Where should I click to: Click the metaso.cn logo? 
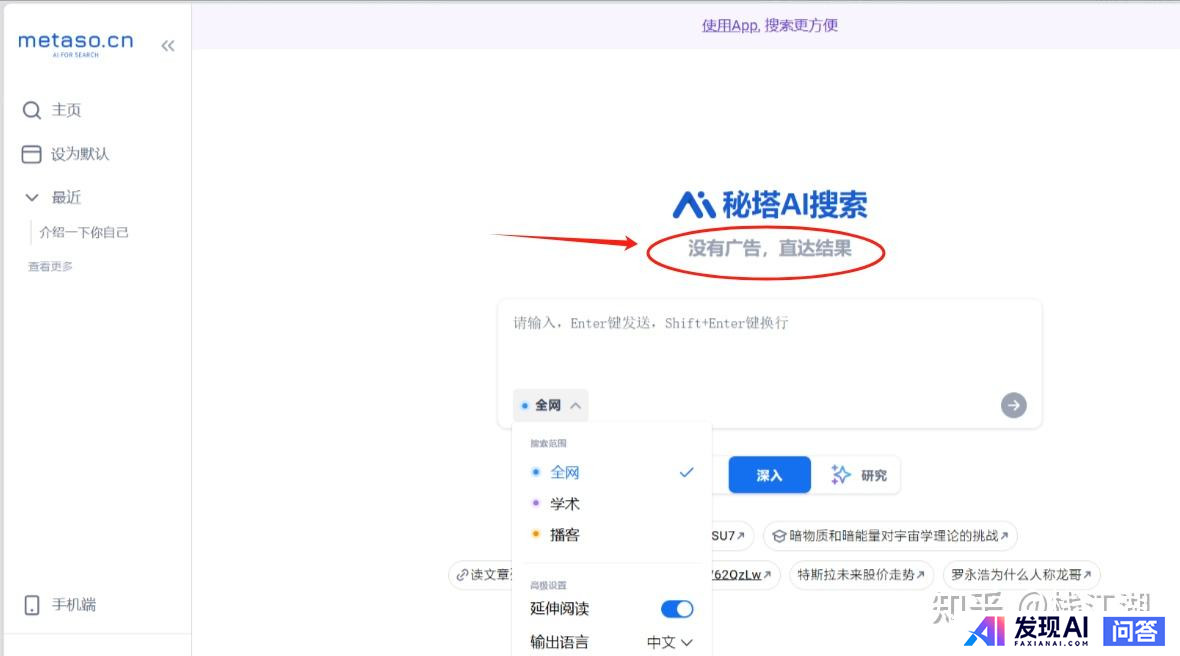tap(75, 43)
